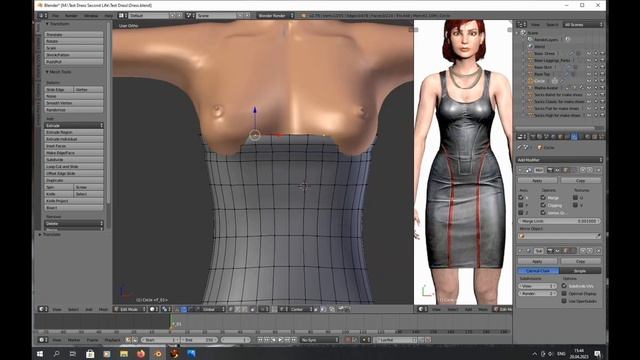Open the Add Modifier dropdown
The height and width of the screenshot is (360, 640).
point(560,160)
